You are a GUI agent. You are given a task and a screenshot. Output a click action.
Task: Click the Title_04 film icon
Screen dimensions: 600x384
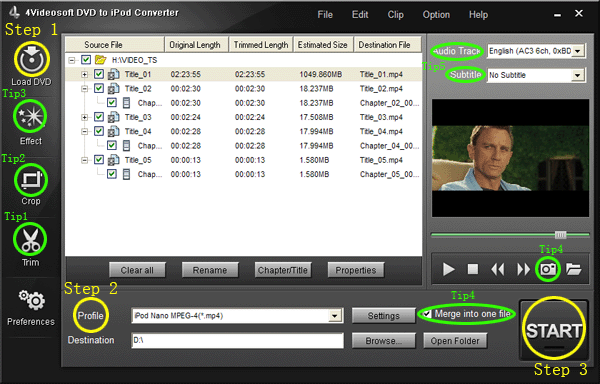114,132
